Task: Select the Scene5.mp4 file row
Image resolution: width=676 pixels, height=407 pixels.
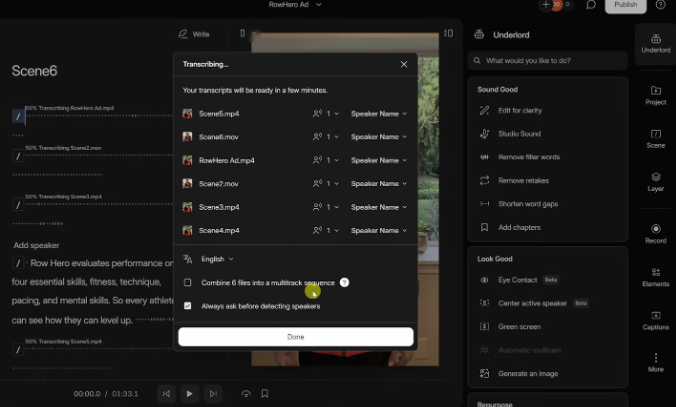Action: tap(296, 114)
